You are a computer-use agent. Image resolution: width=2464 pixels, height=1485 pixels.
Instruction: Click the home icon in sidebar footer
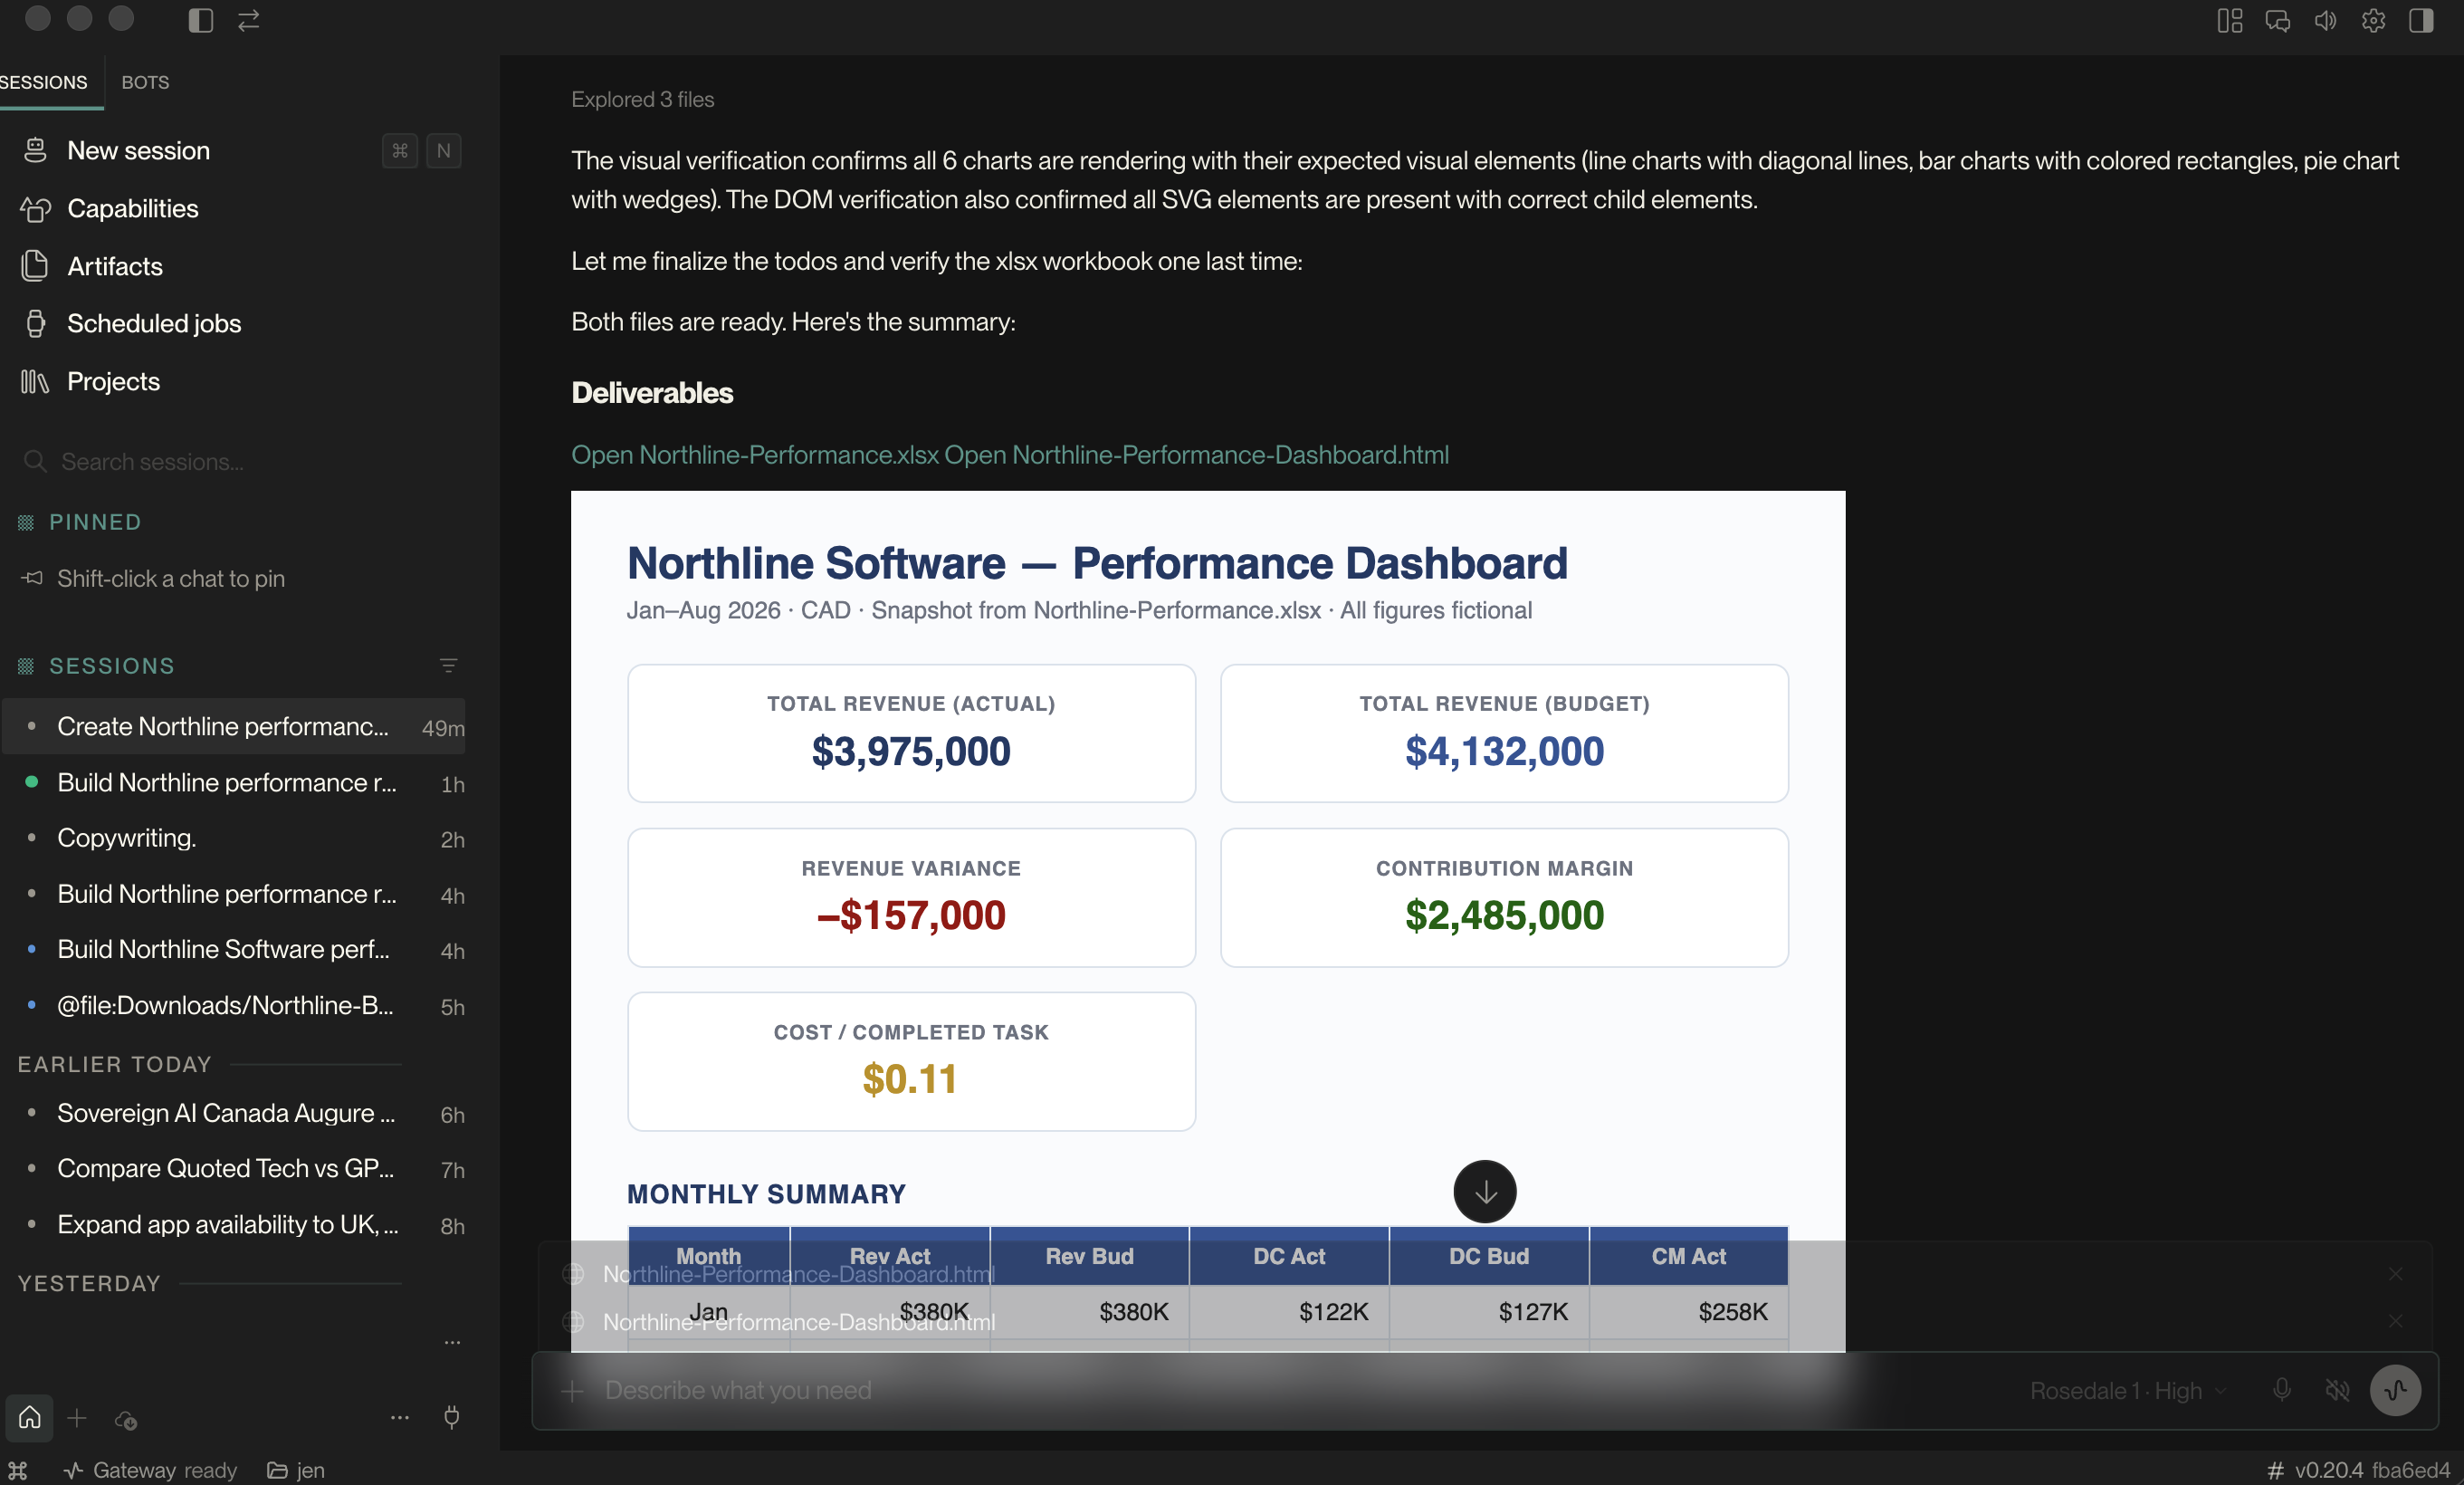30,1417
